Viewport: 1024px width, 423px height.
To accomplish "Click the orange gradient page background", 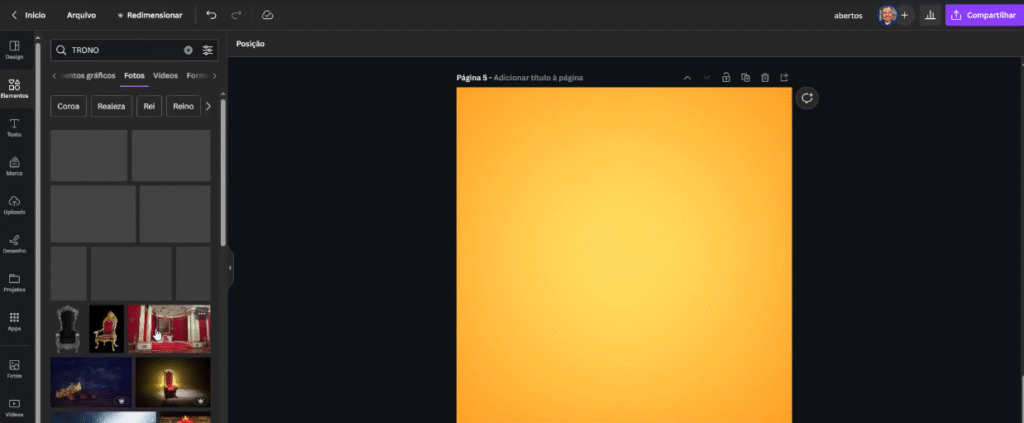I will [x=624, y=250].
